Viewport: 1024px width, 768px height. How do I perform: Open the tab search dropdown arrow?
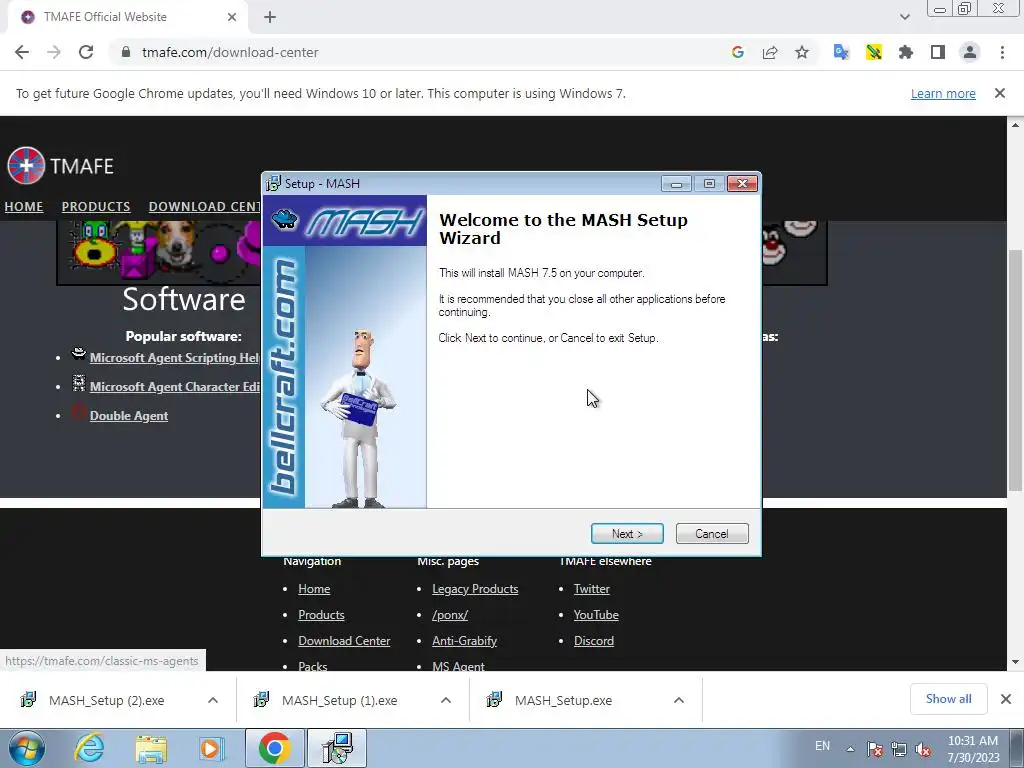coord(904,17)
